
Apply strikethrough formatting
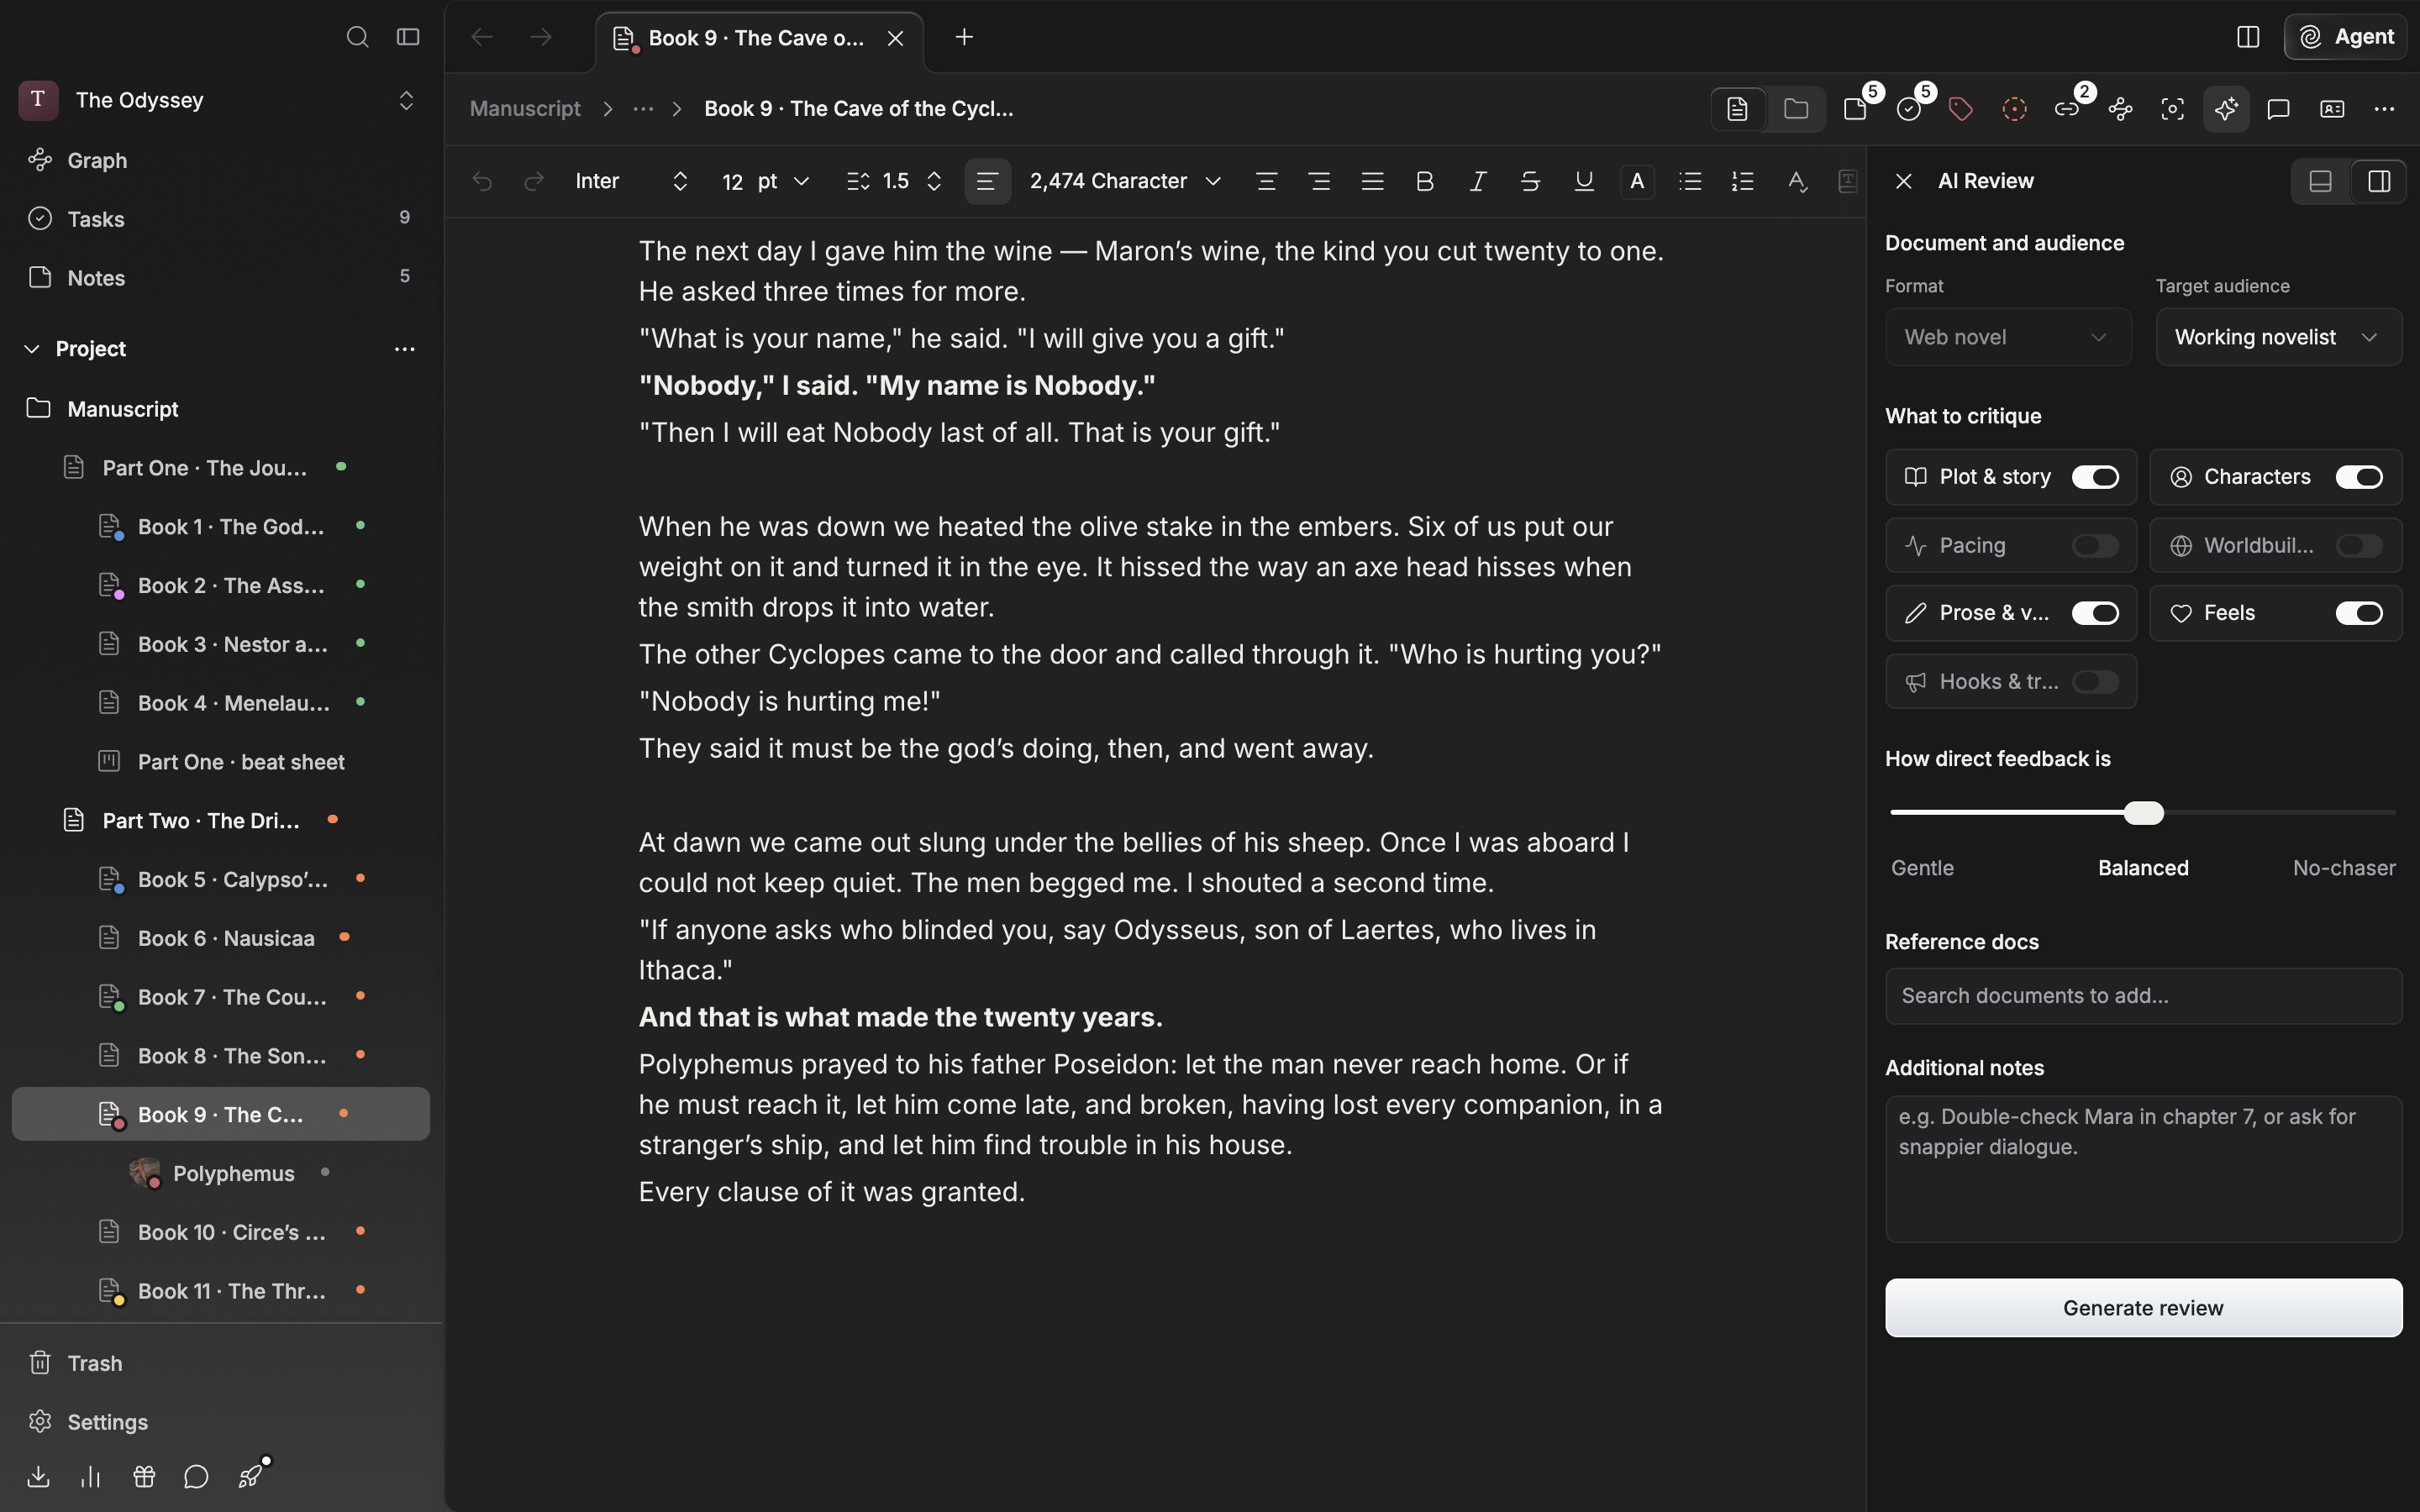[1530, 181]
